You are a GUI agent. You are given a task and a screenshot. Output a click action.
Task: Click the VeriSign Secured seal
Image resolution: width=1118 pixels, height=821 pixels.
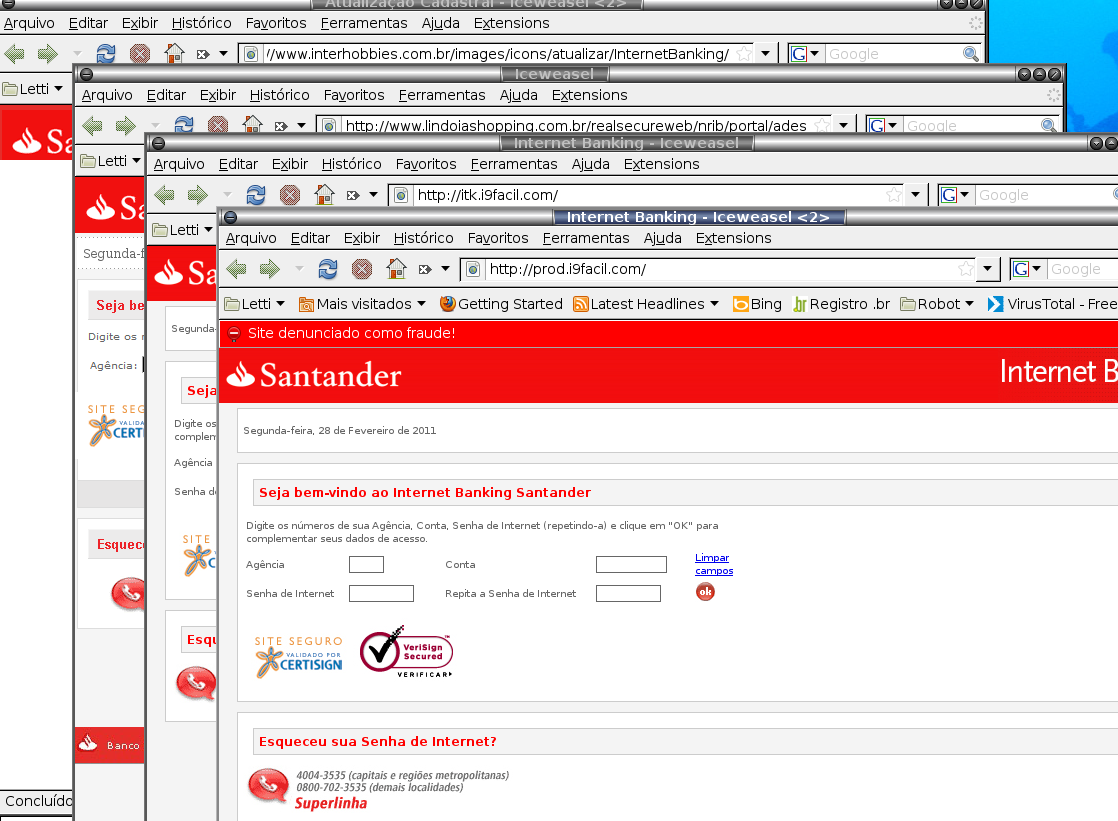click(406, 651)
